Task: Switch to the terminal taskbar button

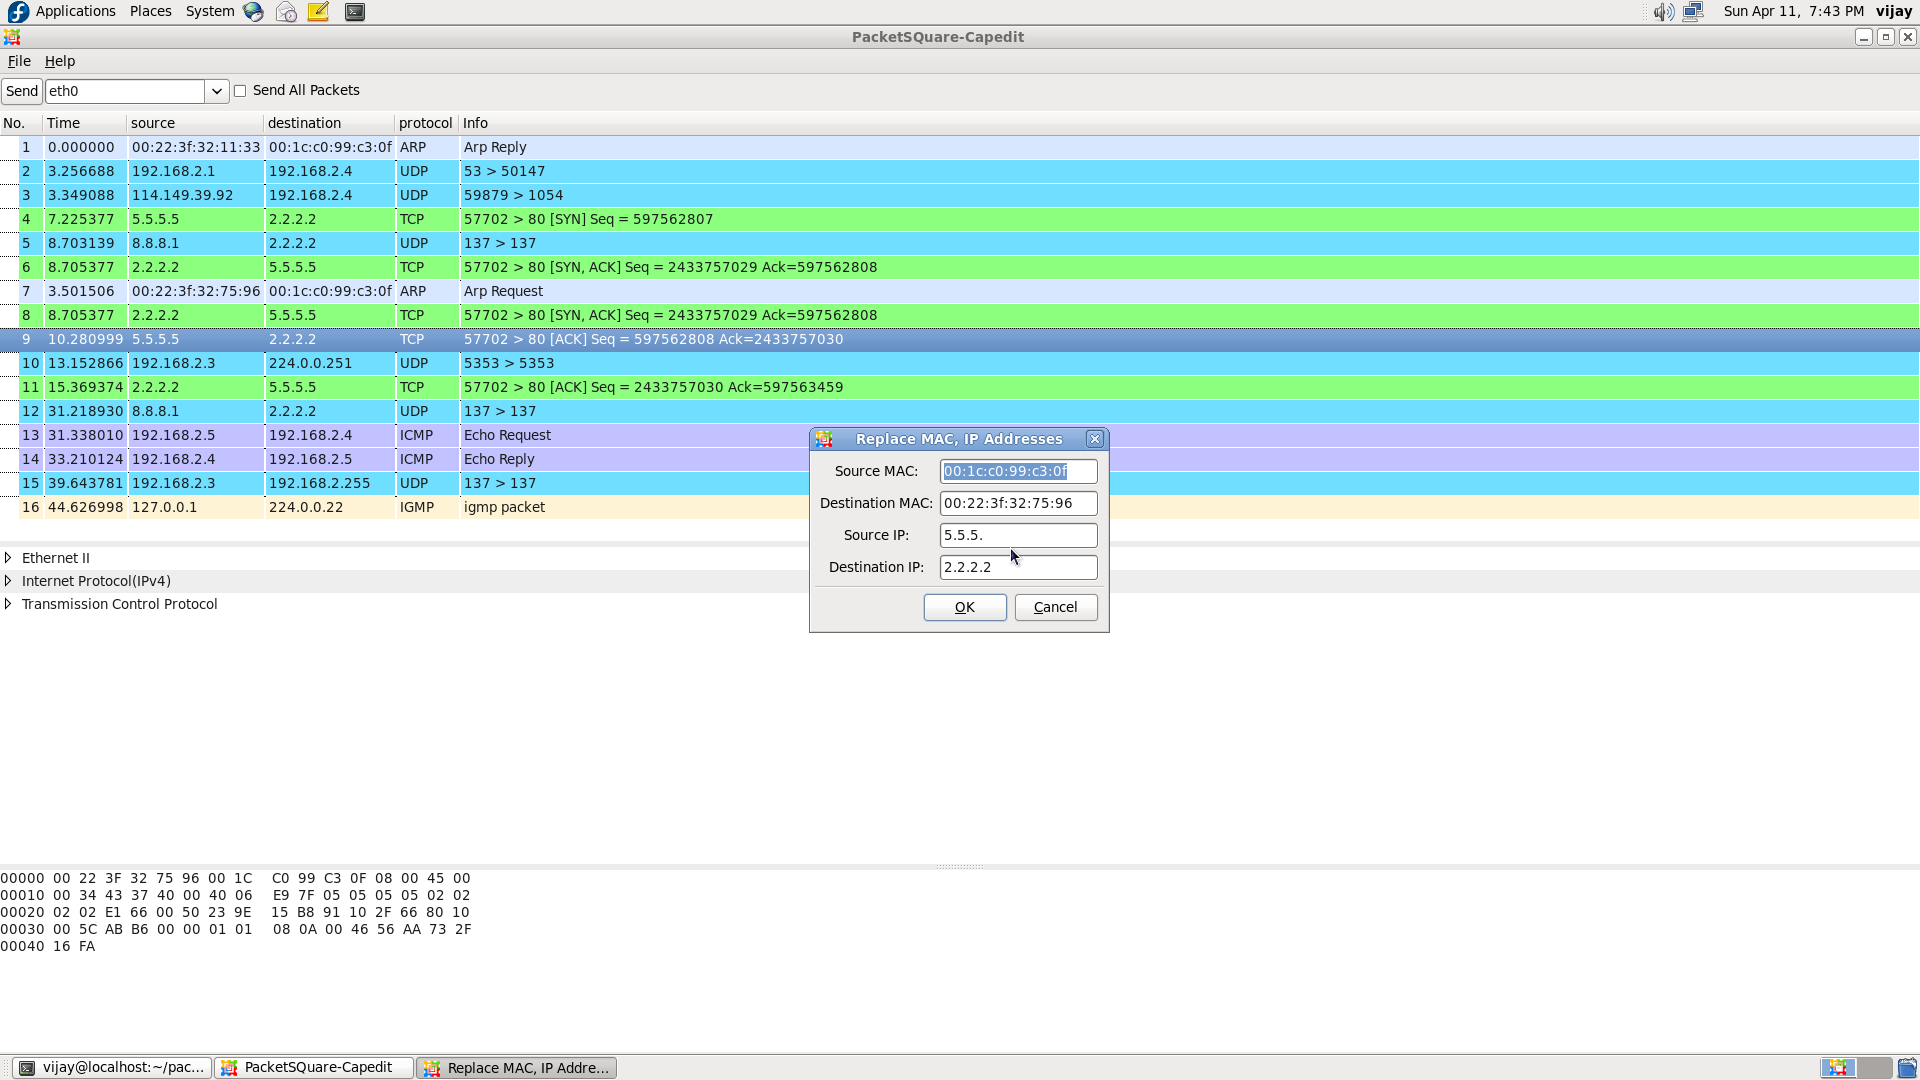Action: point(112,1068)
